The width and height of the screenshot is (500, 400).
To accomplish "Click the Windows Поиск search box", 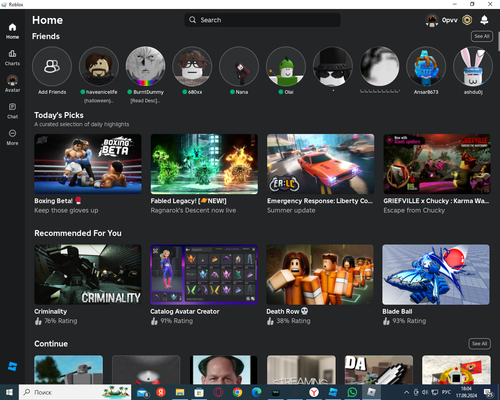I will click(x=75, y=392).
